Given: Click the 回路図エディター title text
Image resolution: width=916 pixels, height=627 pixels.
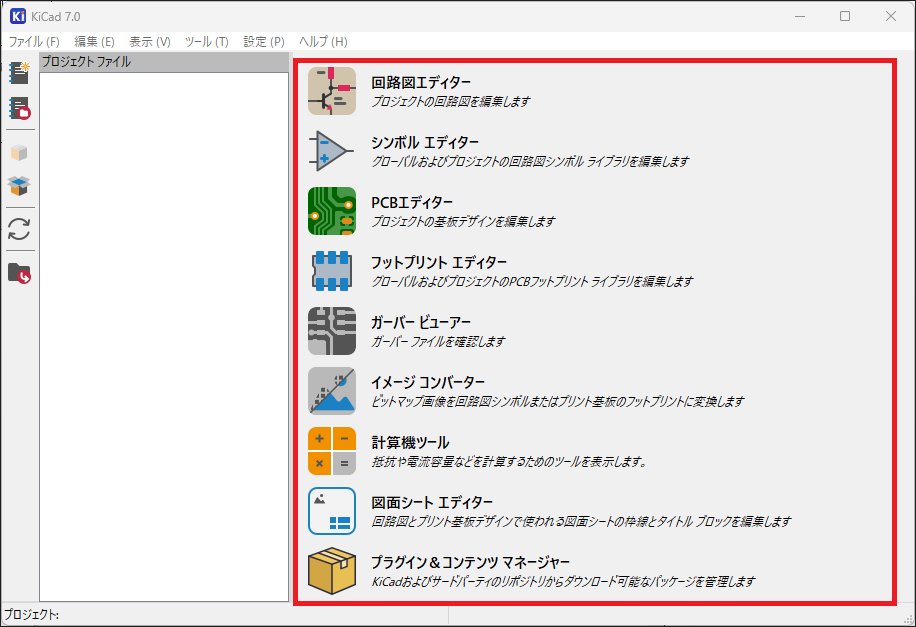Looking at the screenshot, I should (421, 82).
